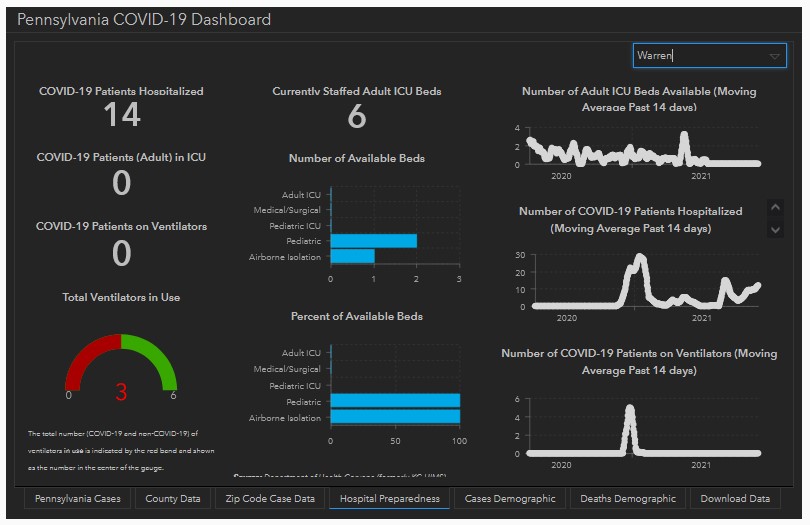Switch to the Pennsylvania Cases tab
This screenshot has height=525, width=810.
tap(77, 498)
